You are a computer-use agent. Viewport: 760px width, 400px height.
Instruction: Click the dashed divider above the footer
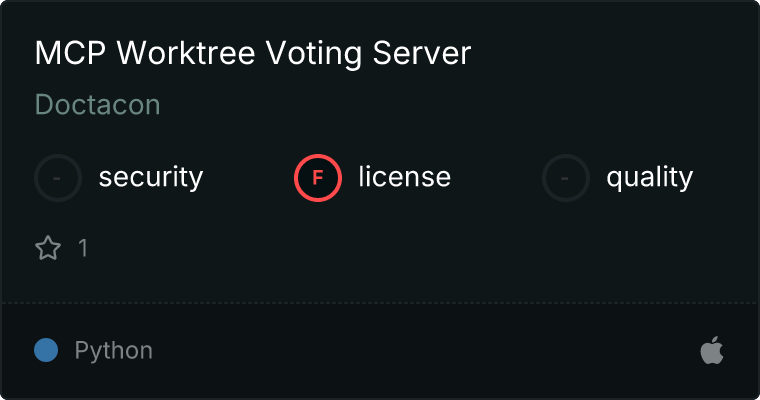[380, 302]
